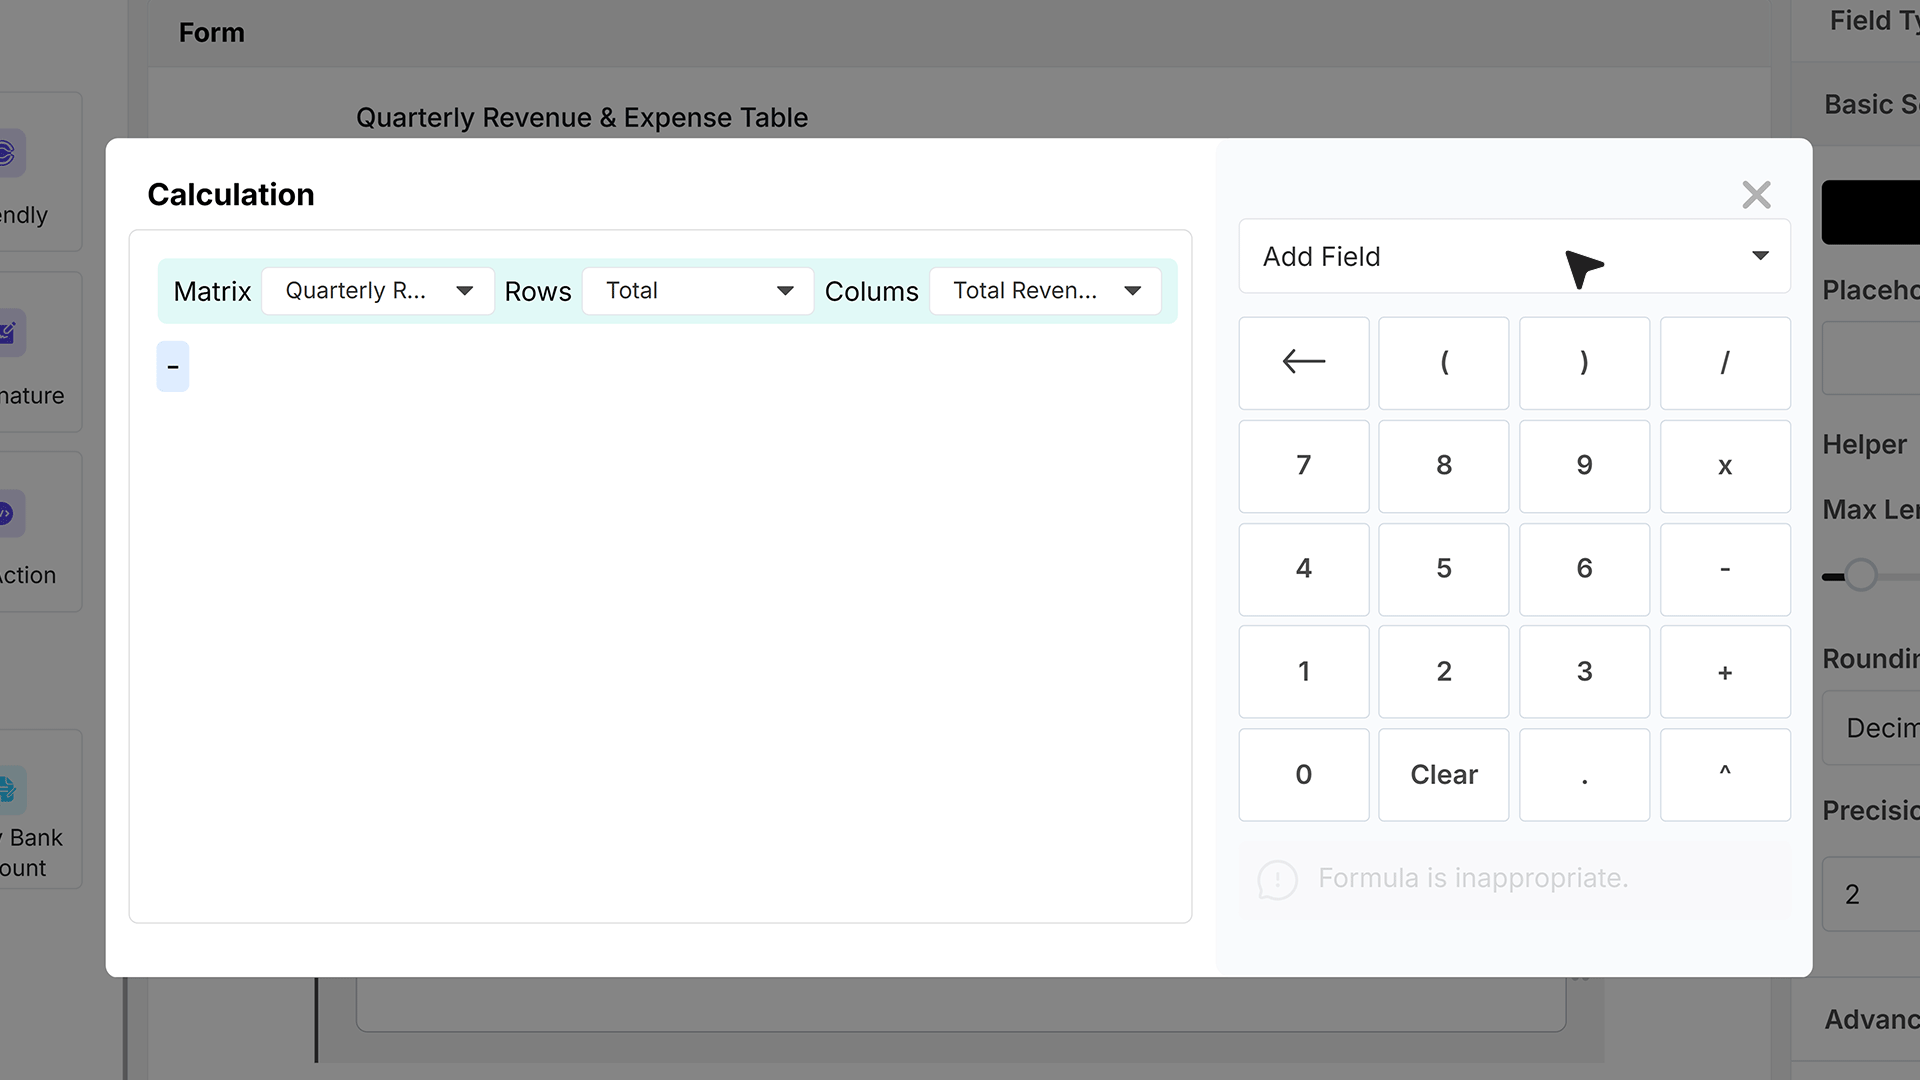Click the open parenthesis keypad button
The image size is (1920, 1080).
point(1443,362)
